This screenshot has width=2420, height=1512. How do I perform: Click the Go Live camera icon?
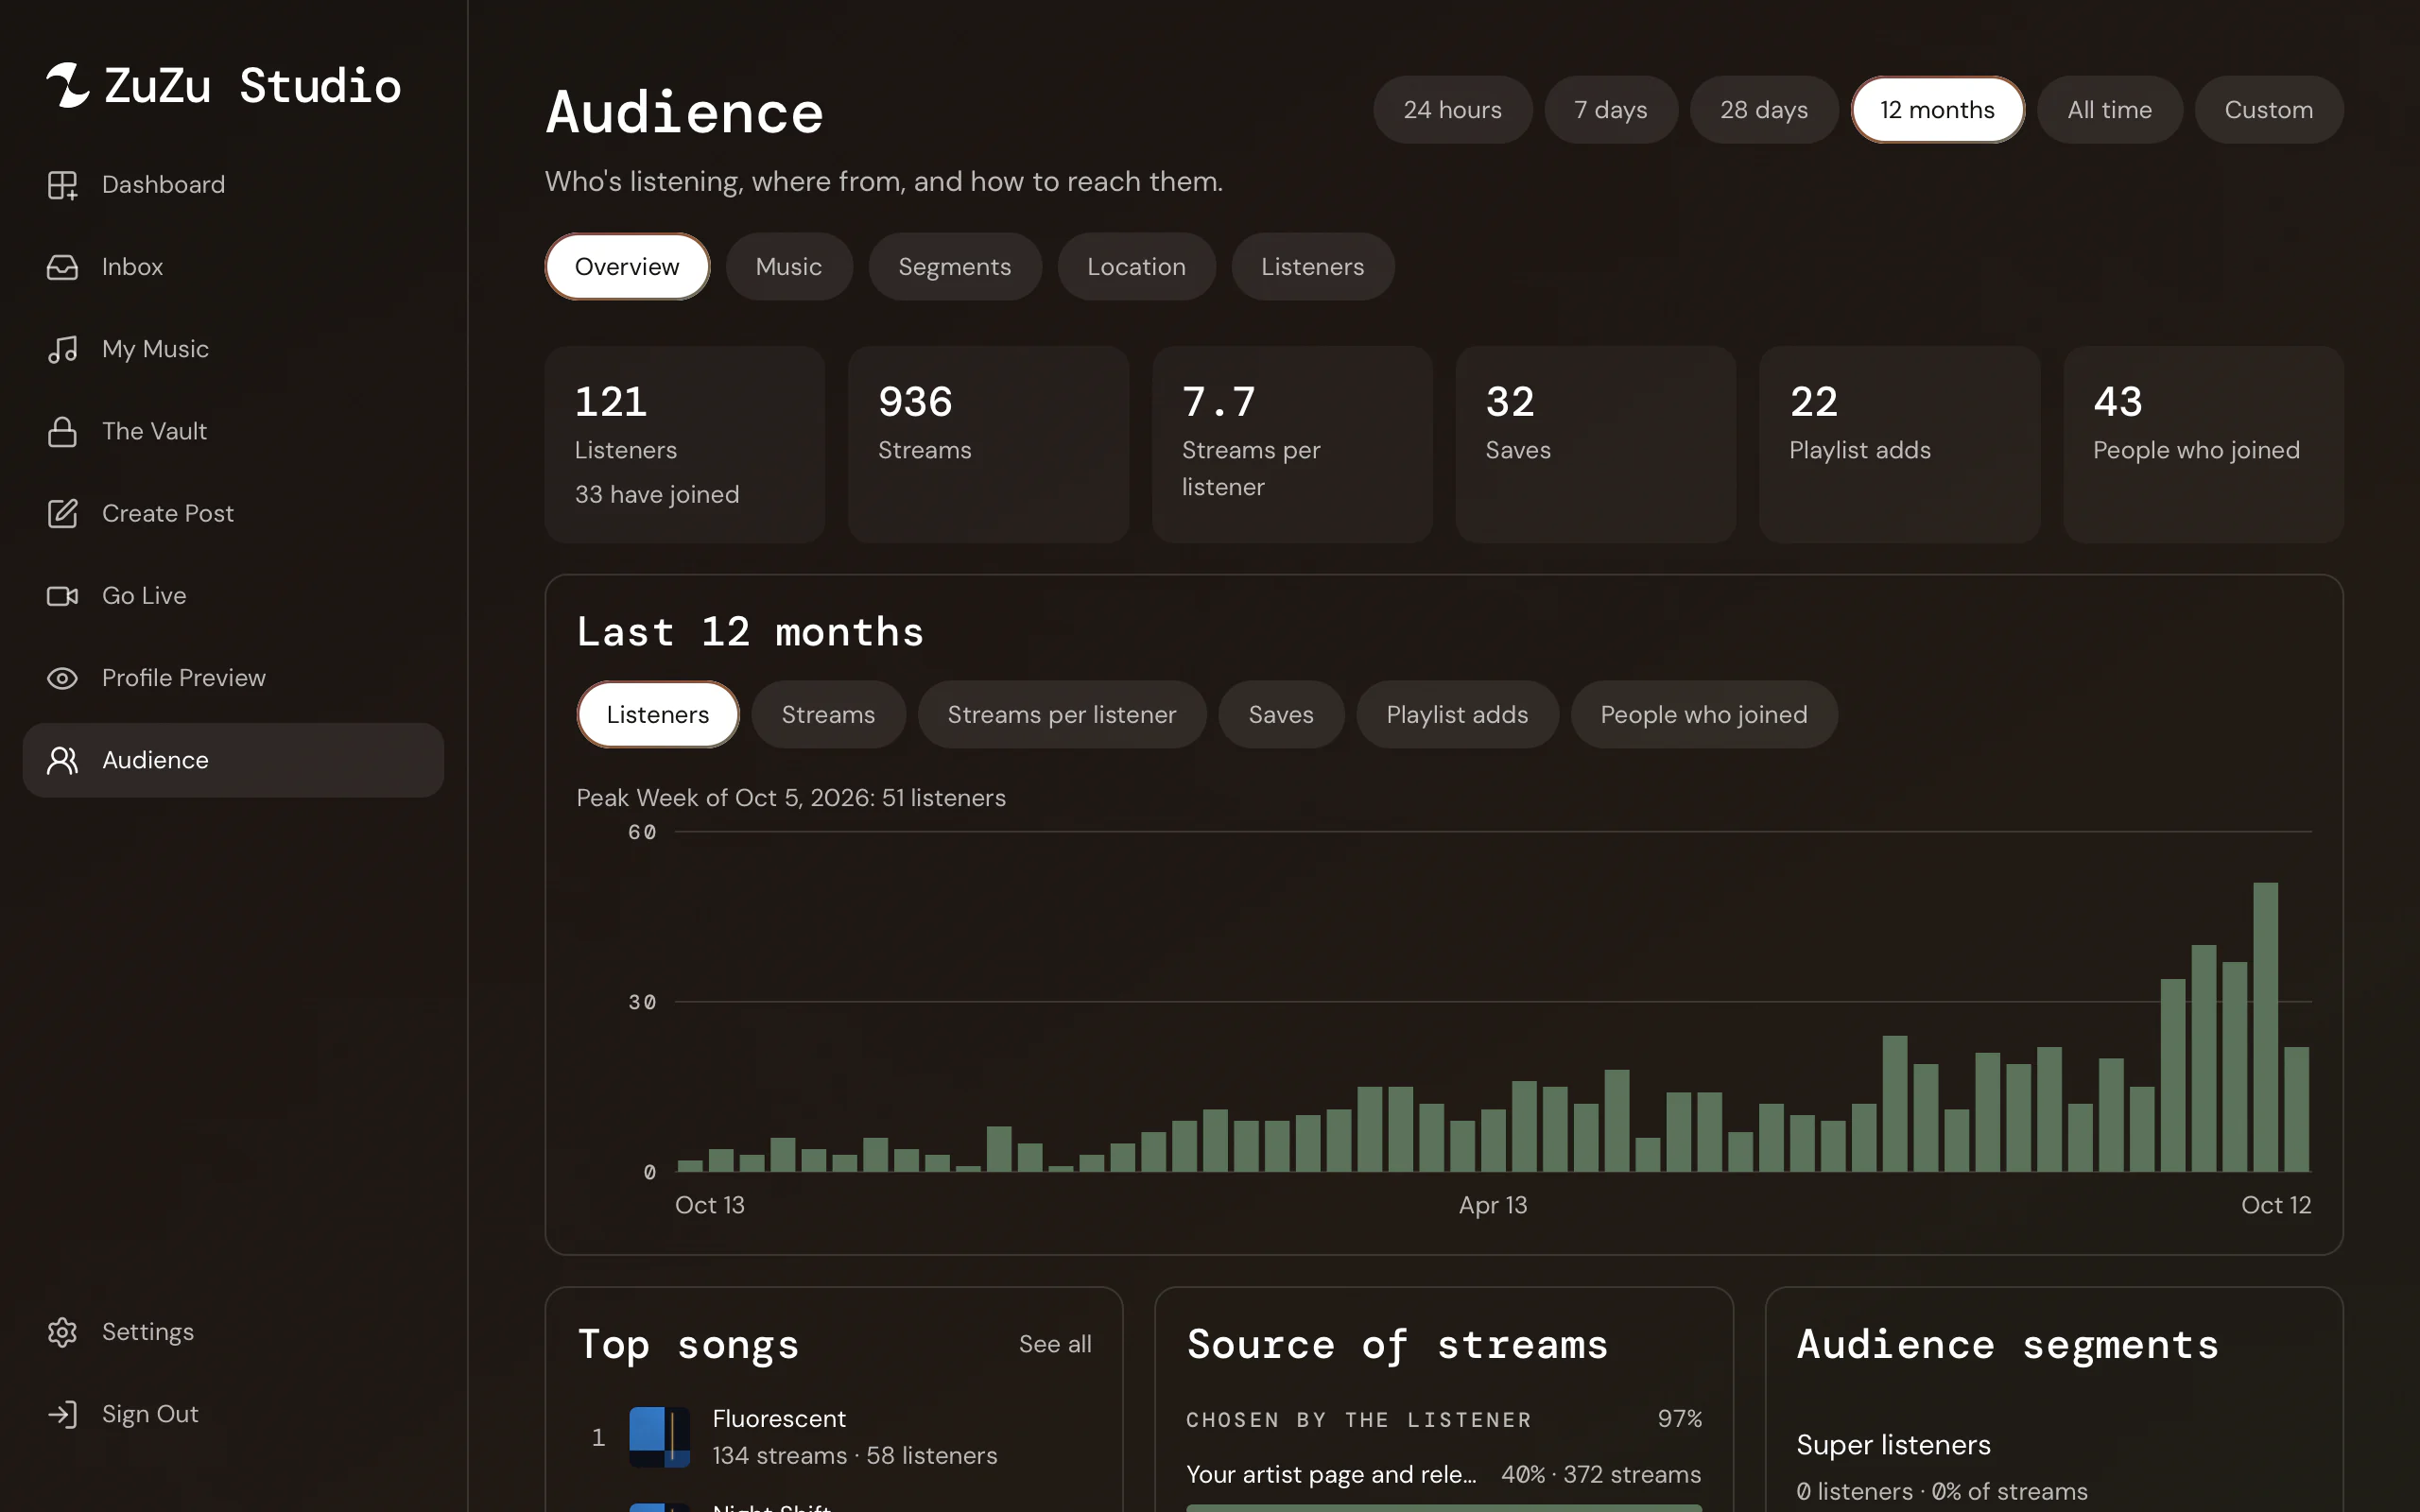coord(62,596)
